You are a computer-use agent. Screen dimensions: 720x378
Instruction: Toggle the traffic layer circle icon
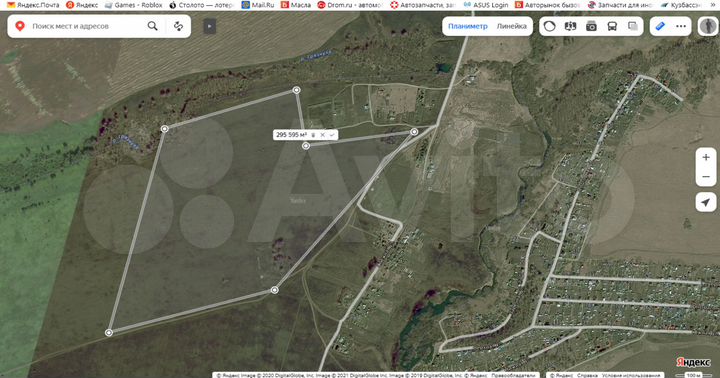pyautogui.click(x=549, y=26)
